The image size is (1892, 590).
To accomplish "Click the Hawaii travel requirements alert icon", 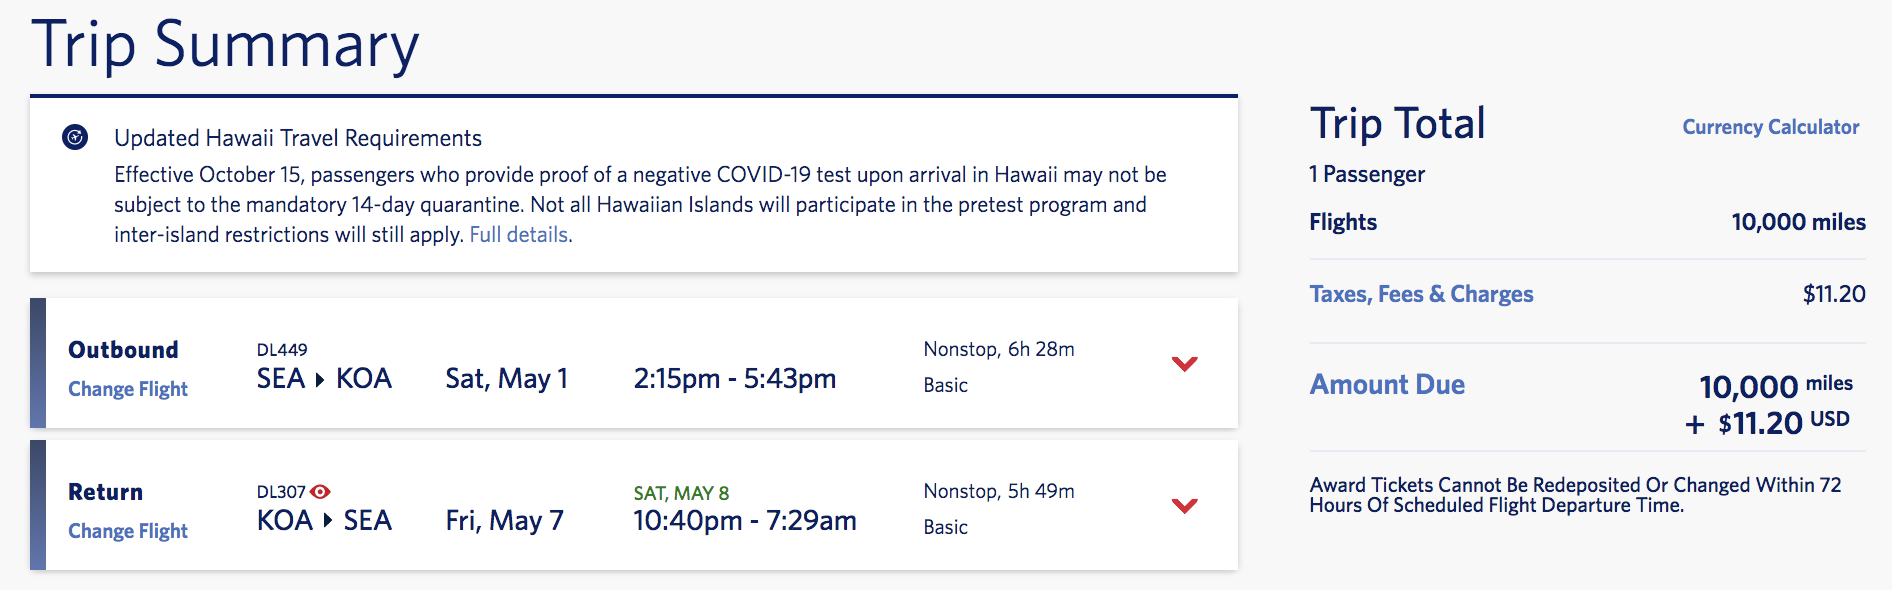I will (71, 138).
